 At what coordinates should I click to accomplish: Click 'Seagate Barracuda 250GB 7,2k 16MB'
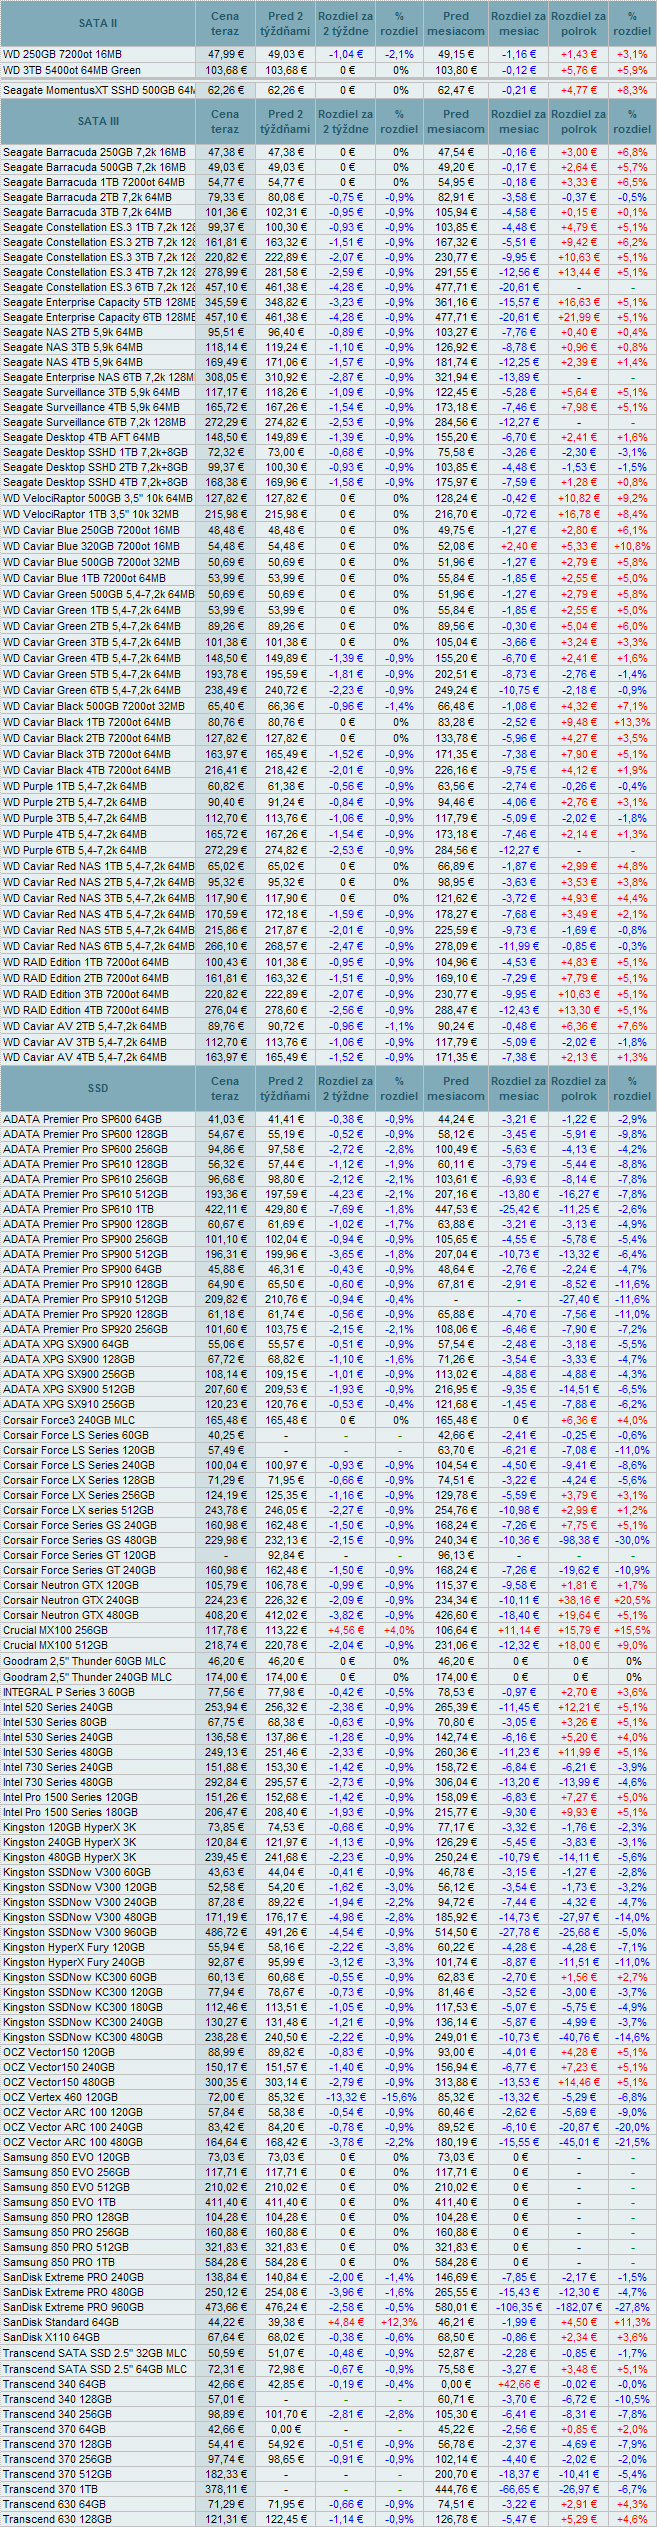point(94,152)
